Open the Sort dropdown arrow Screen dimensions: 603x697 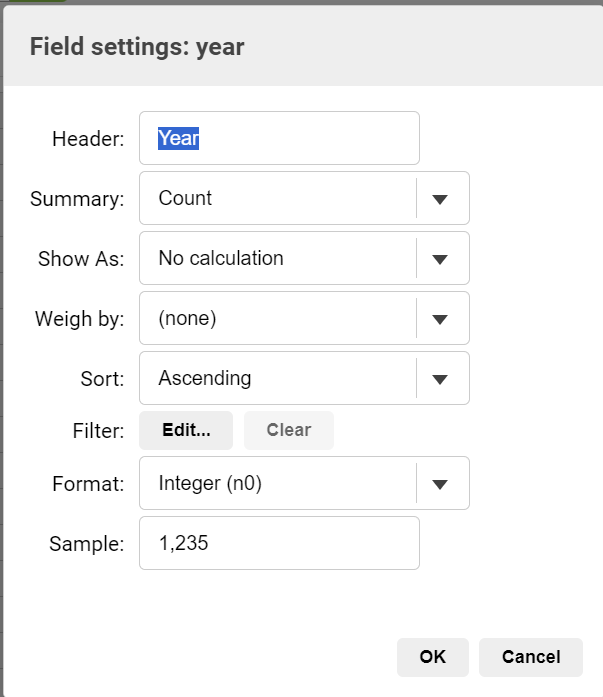pos(440,378)
